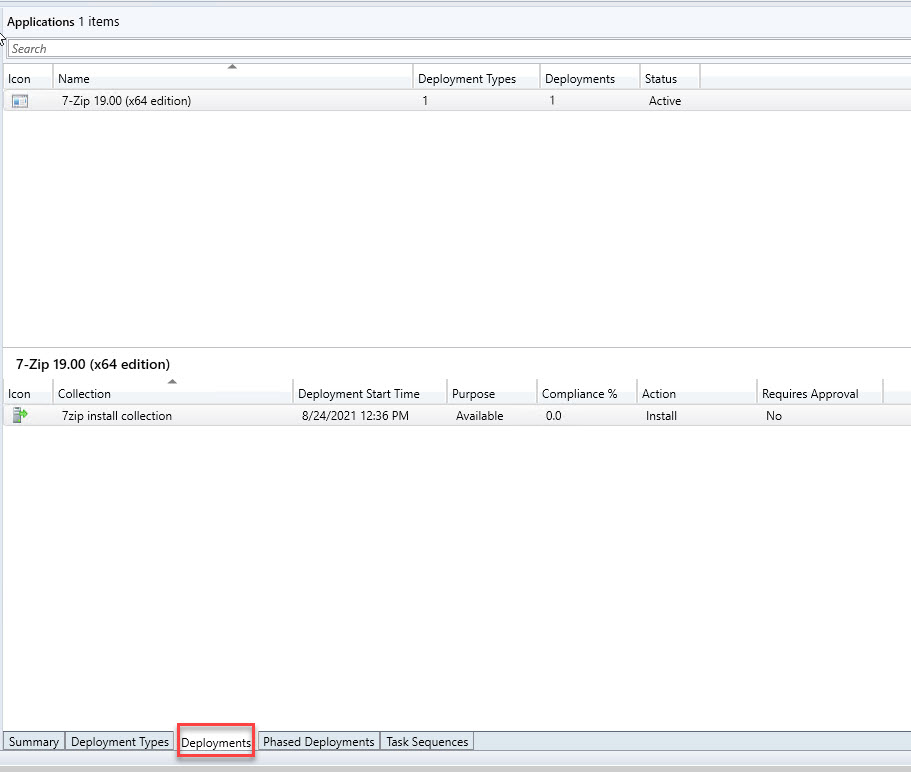Sort deployments by Collection column header

tap(172, 394)
